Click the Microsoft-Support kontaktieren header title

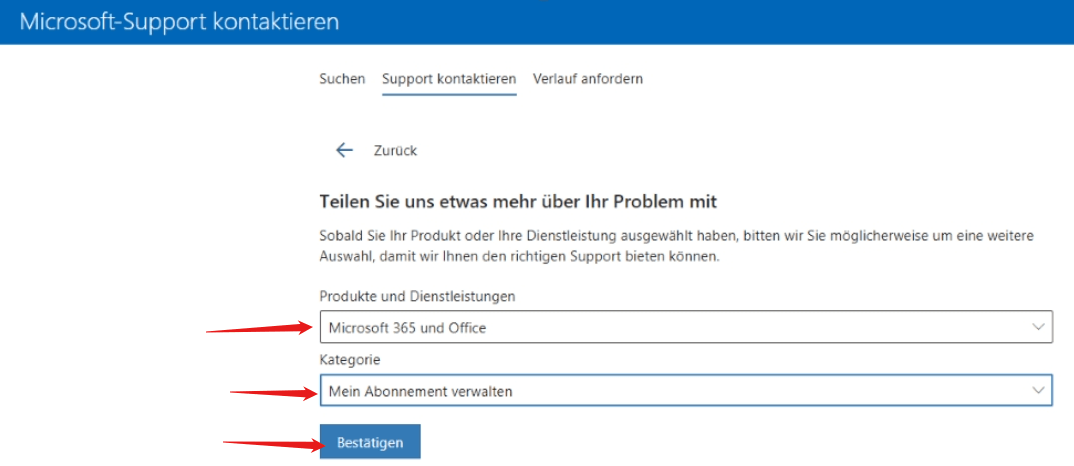point(179,21)
